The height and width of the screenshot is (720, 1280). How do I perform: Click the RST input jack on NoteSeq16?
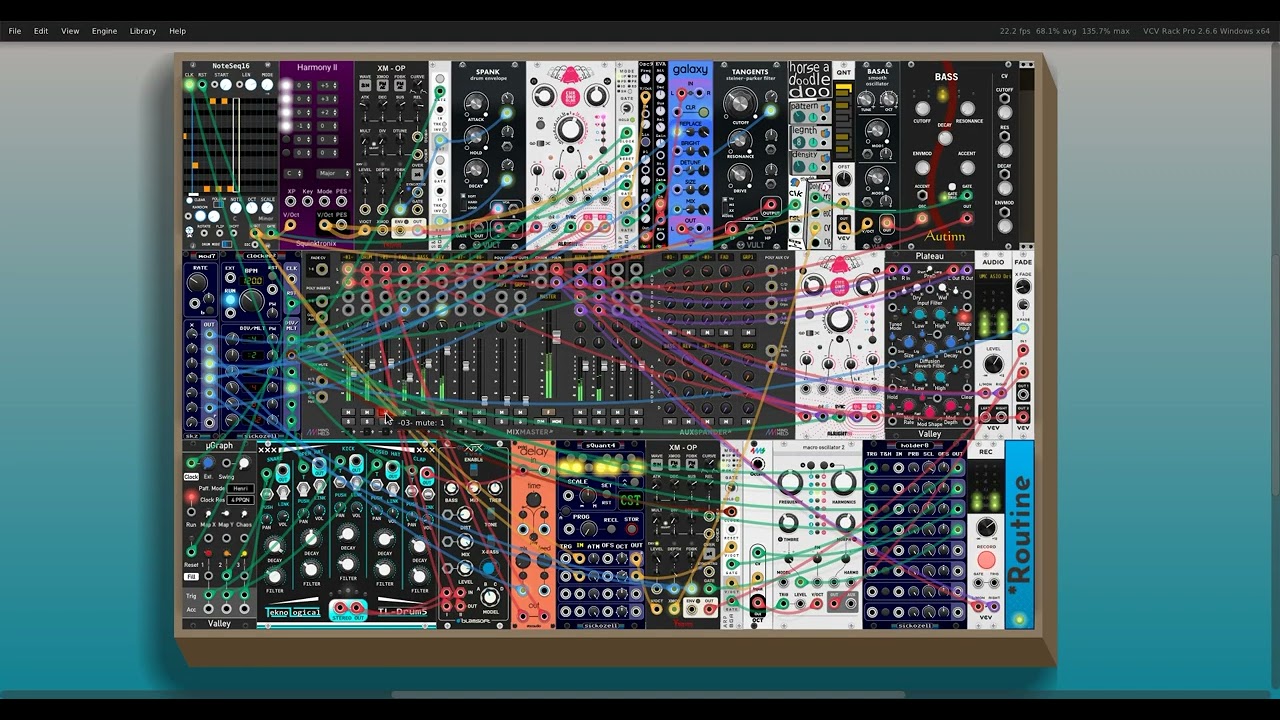pos(202,85)
